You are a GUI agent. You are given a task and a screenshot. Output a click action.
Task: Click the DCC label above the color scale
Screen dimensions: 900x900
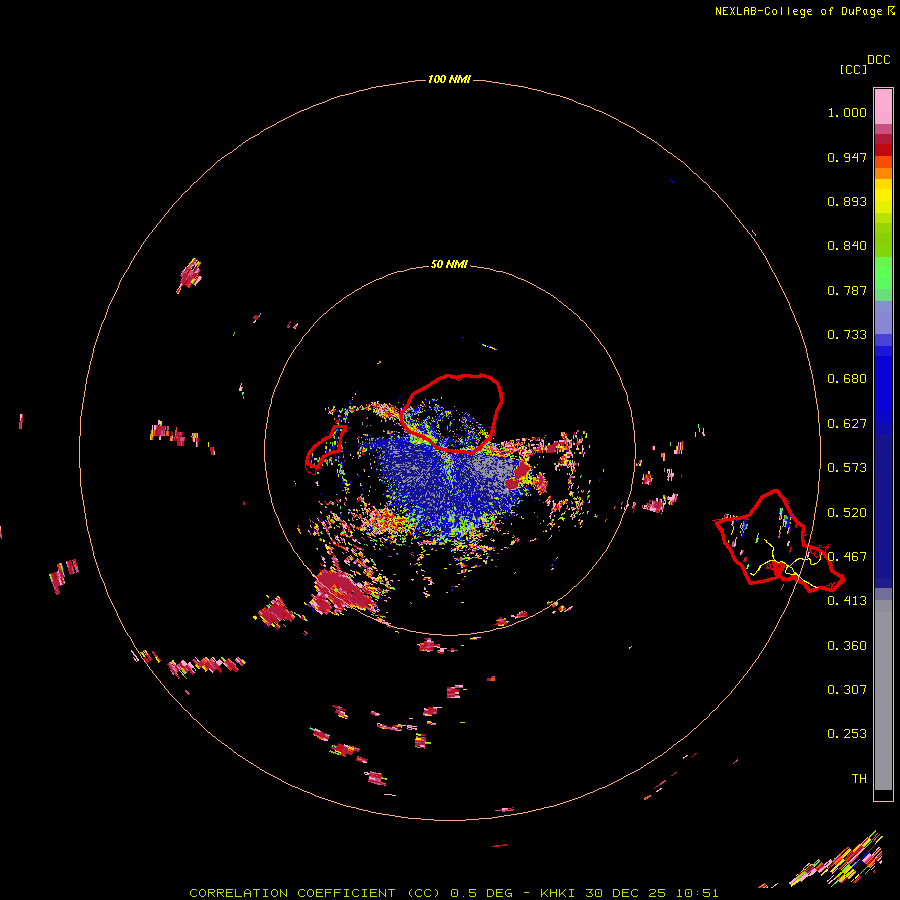click(x=879, y=60)
